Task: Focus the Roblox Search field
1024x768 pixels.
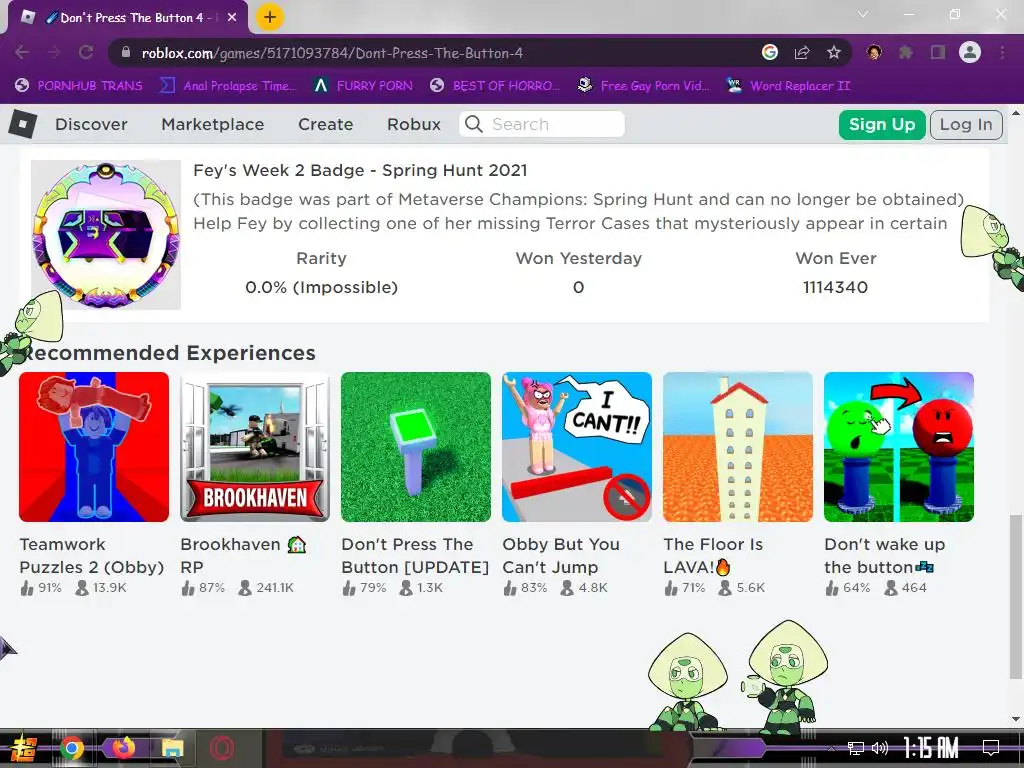Action: (x=542, y=124)
